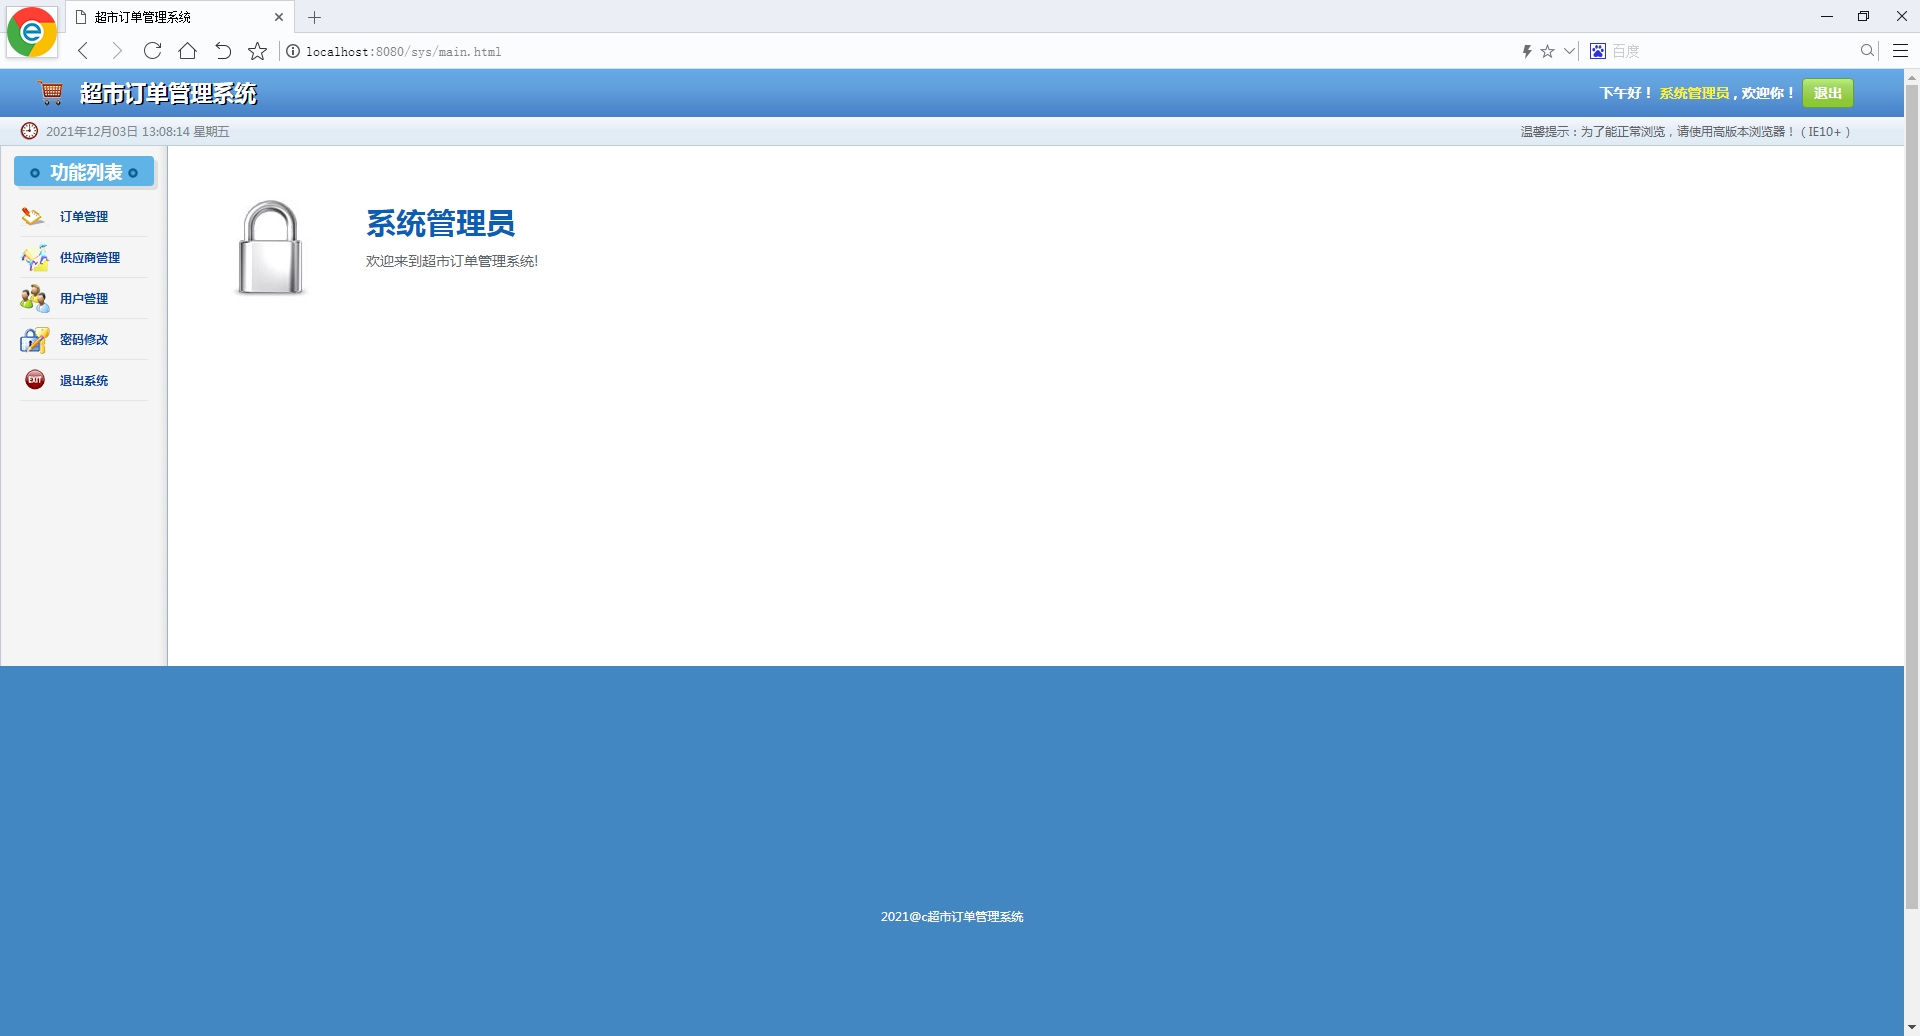Click the 系统管理员 username link

pos(1693,92)
